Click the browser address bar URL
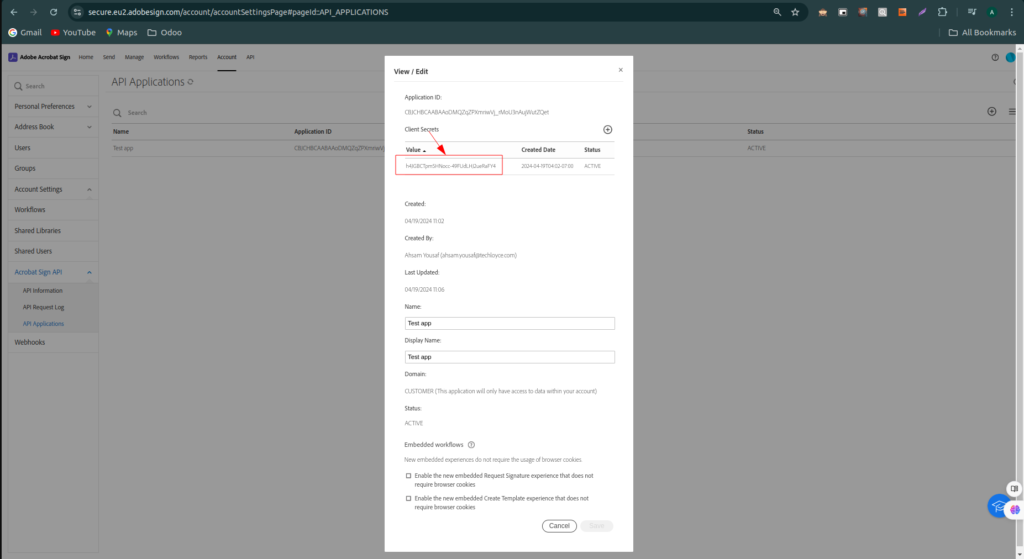The width and height of the screenshot is (1024, 559). (238, 12)
